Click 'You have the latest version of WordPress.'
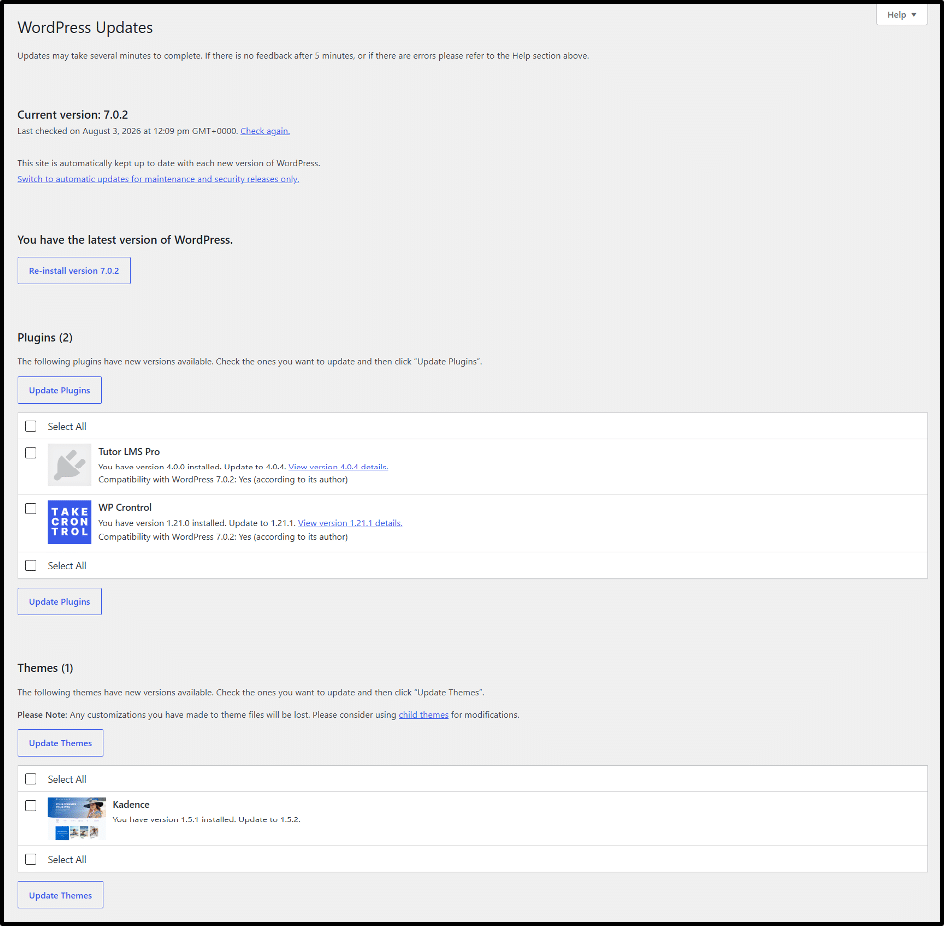The width and height of the screenshot is (944, 926). click(x=125, y=240)
